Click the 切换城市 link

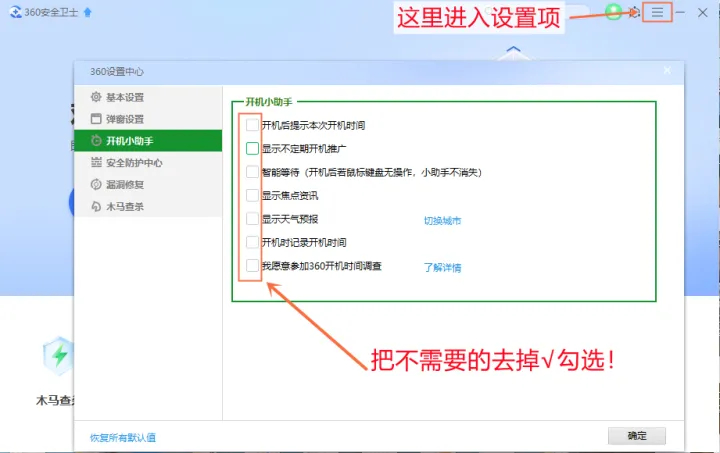(442, 220)
